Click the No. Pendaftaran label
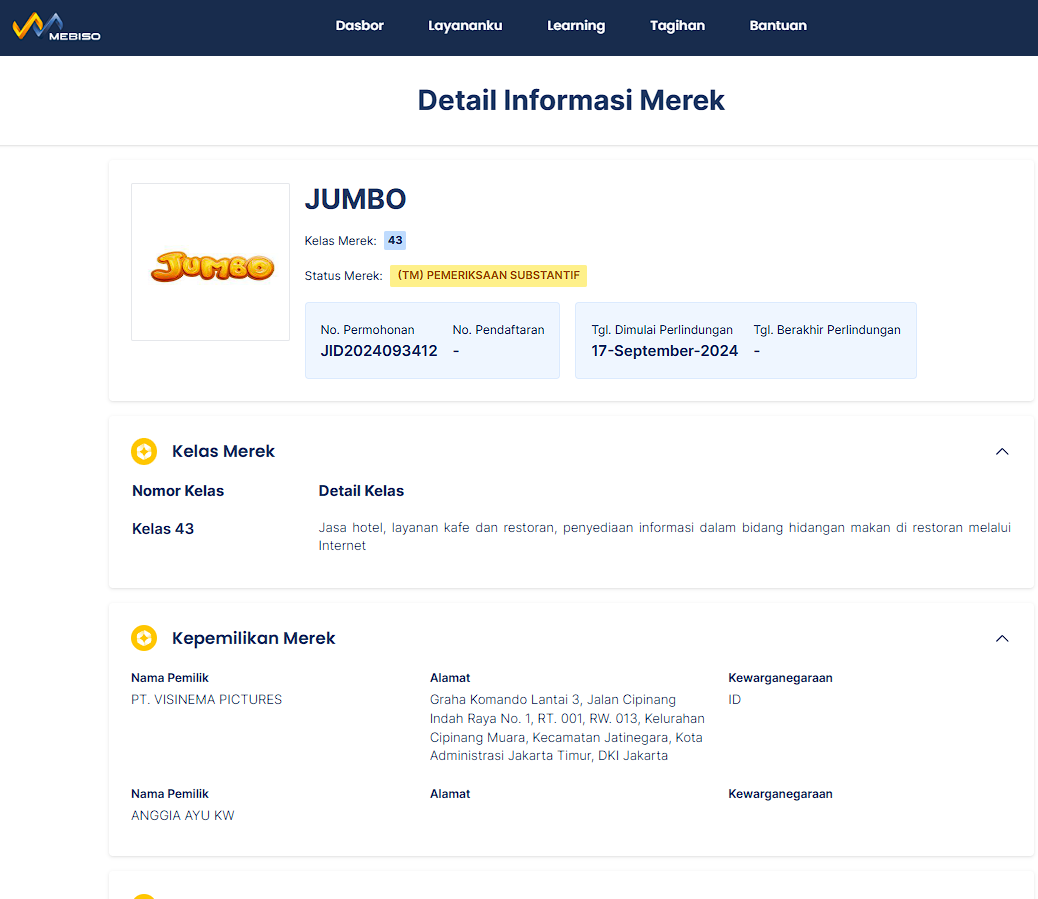Viewport: 1038px width, 899px height. [x=498, y=330]
